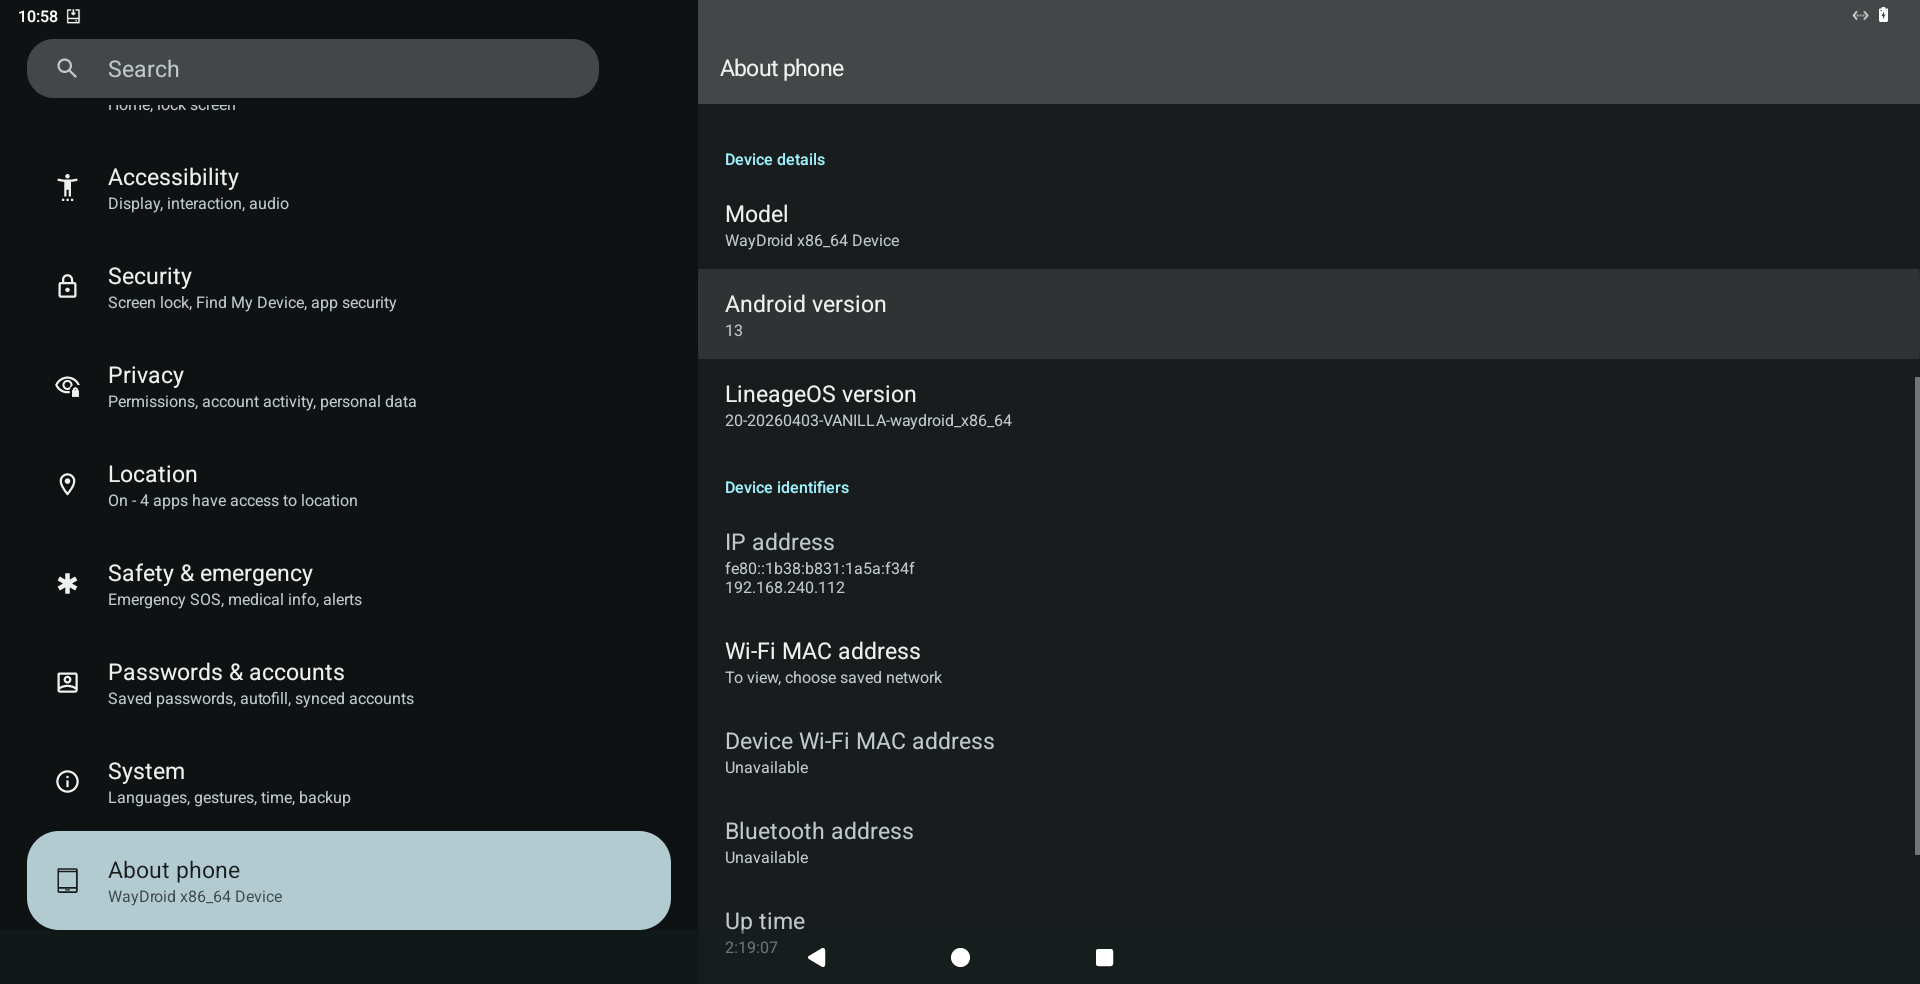Tap the Bluetooth address entry

1309,842
